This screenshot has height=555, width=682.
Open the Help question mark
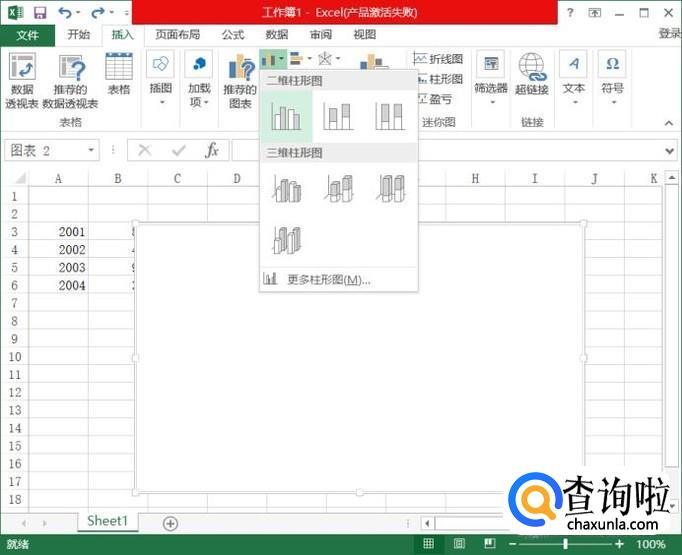pyautogui.click(x=570, y=13)
